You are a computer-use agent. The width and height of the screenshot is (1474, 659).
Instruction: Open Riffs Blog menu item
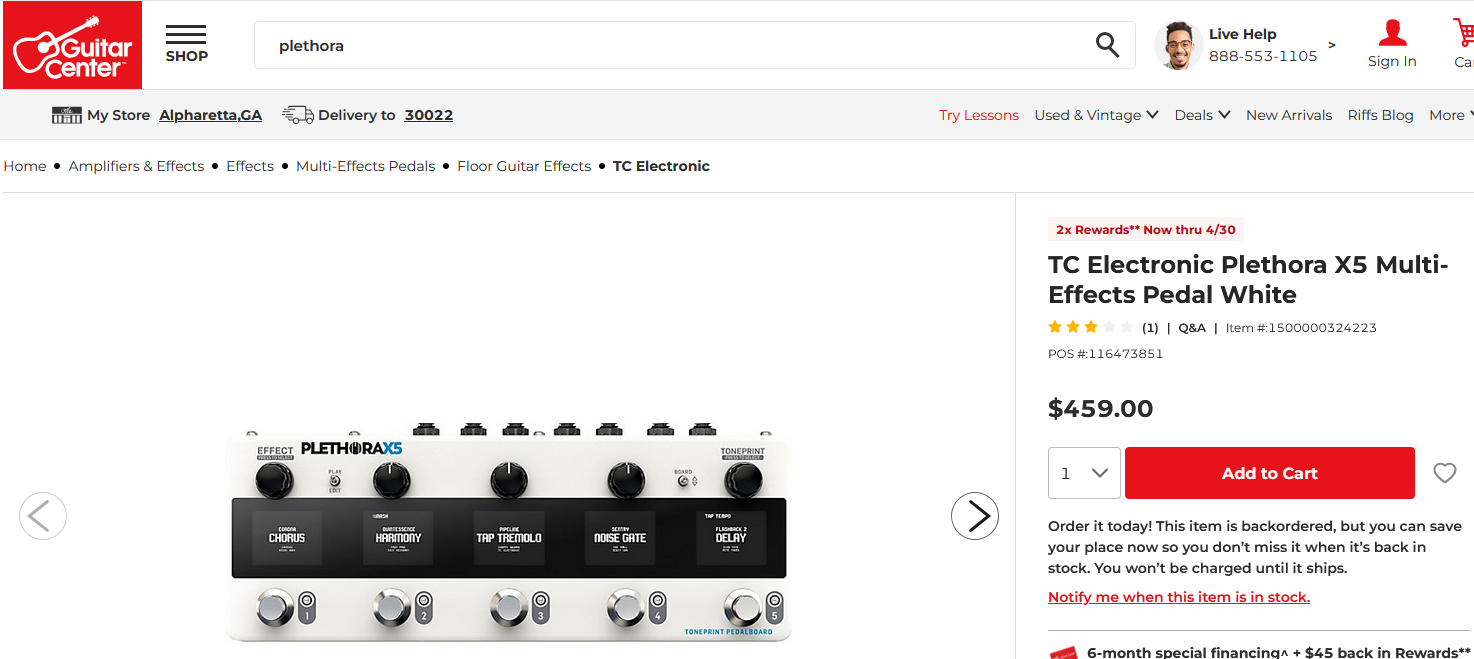[1380, 115]
